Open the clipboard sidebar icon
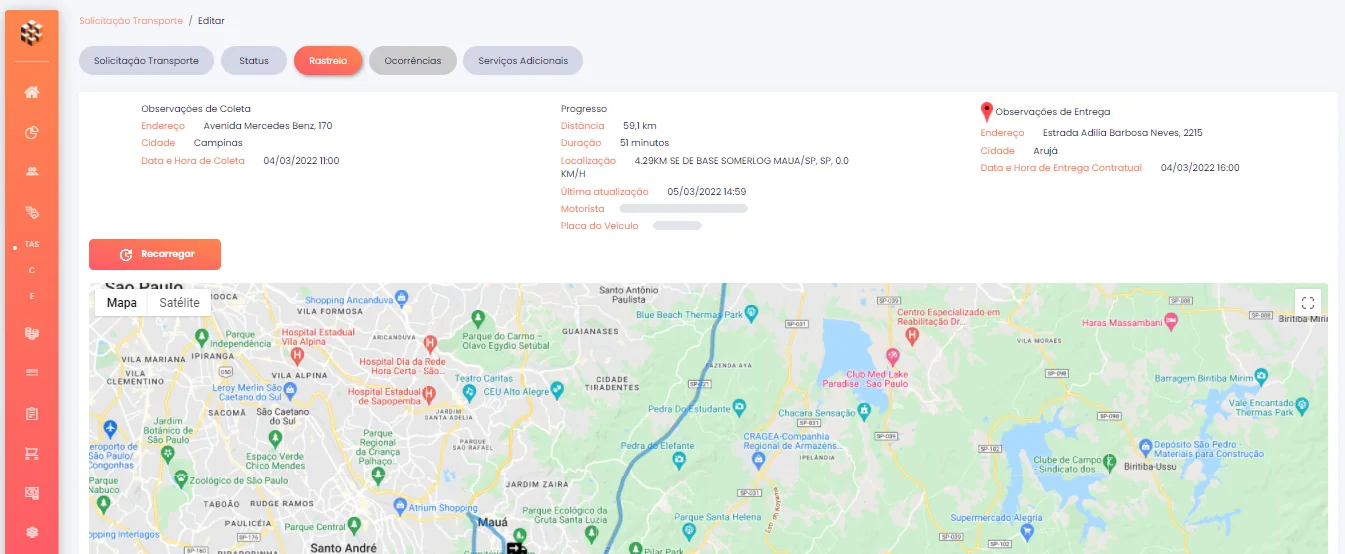Screen dimensions: 1345x554 click(x=32, y=413)
